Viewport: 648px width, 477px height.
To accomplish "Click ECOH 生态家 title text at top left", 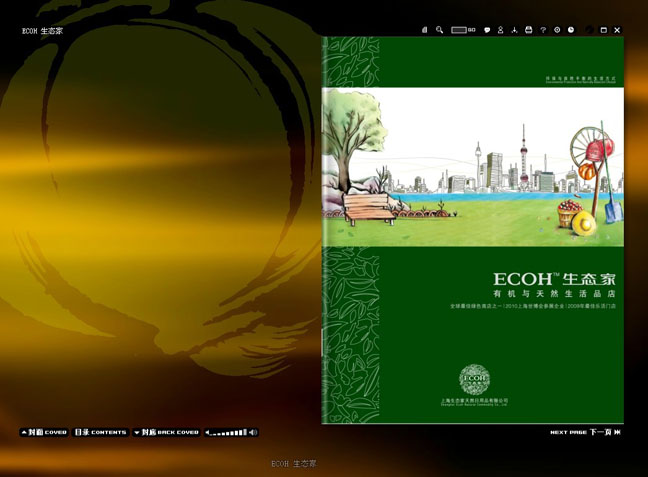I will (x=42, y=31).
